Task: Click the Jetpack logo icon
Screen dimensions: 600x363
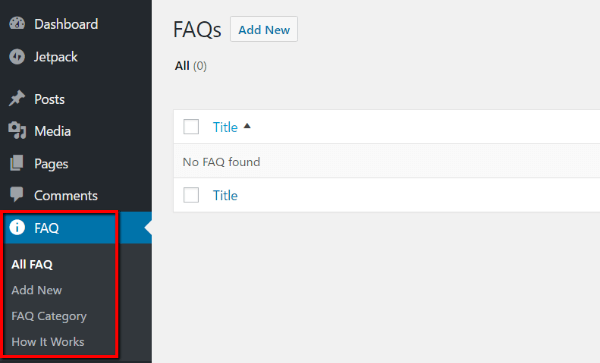Action: point(17,57)
